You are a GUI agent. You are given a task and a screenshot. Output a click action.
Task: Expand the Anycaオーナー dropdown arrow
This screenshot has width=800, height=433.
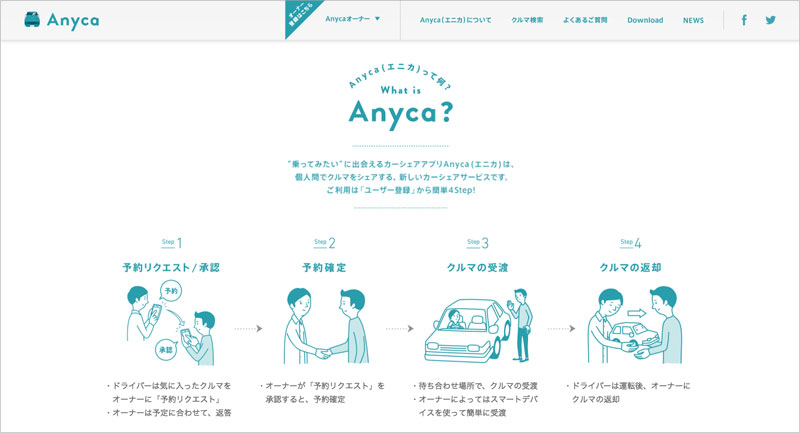coord(378,19)
